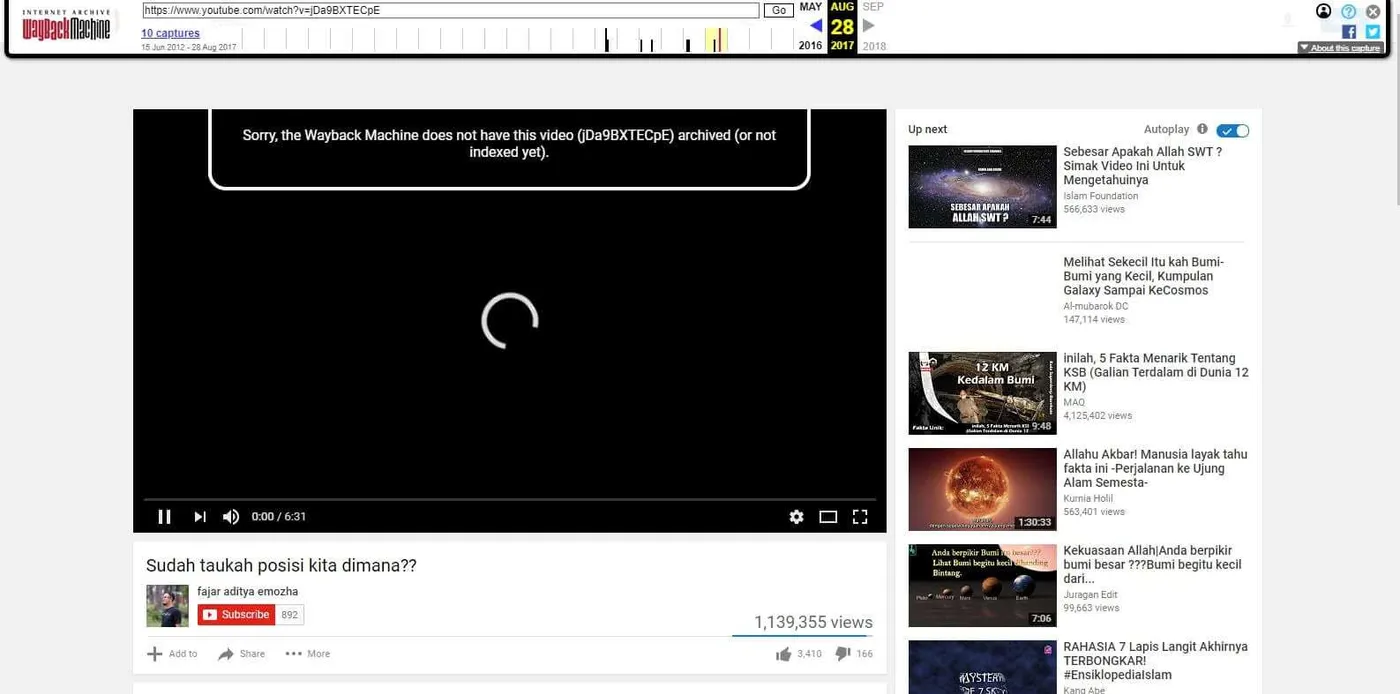Screen dimensions: 1400x694
Task: Open the Juragan Edit channel name
Action: (1089, 594)
